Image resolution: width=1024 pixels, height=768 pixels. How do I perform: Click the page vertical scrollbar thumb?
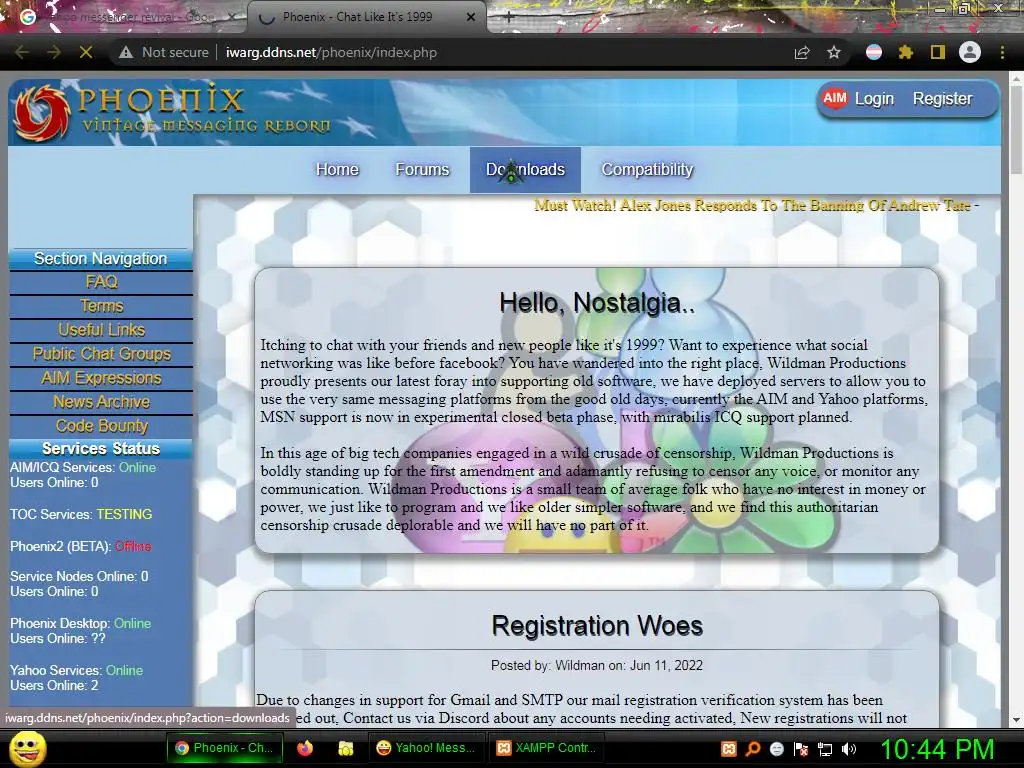[1016, 129]
